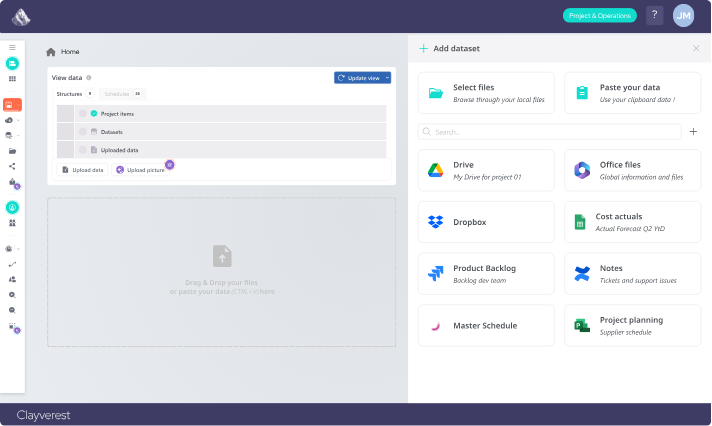This screenshot has width=712, height=426.
Task: Expand the cloud icon chevron in sidebar
Action: pos(19,120)
